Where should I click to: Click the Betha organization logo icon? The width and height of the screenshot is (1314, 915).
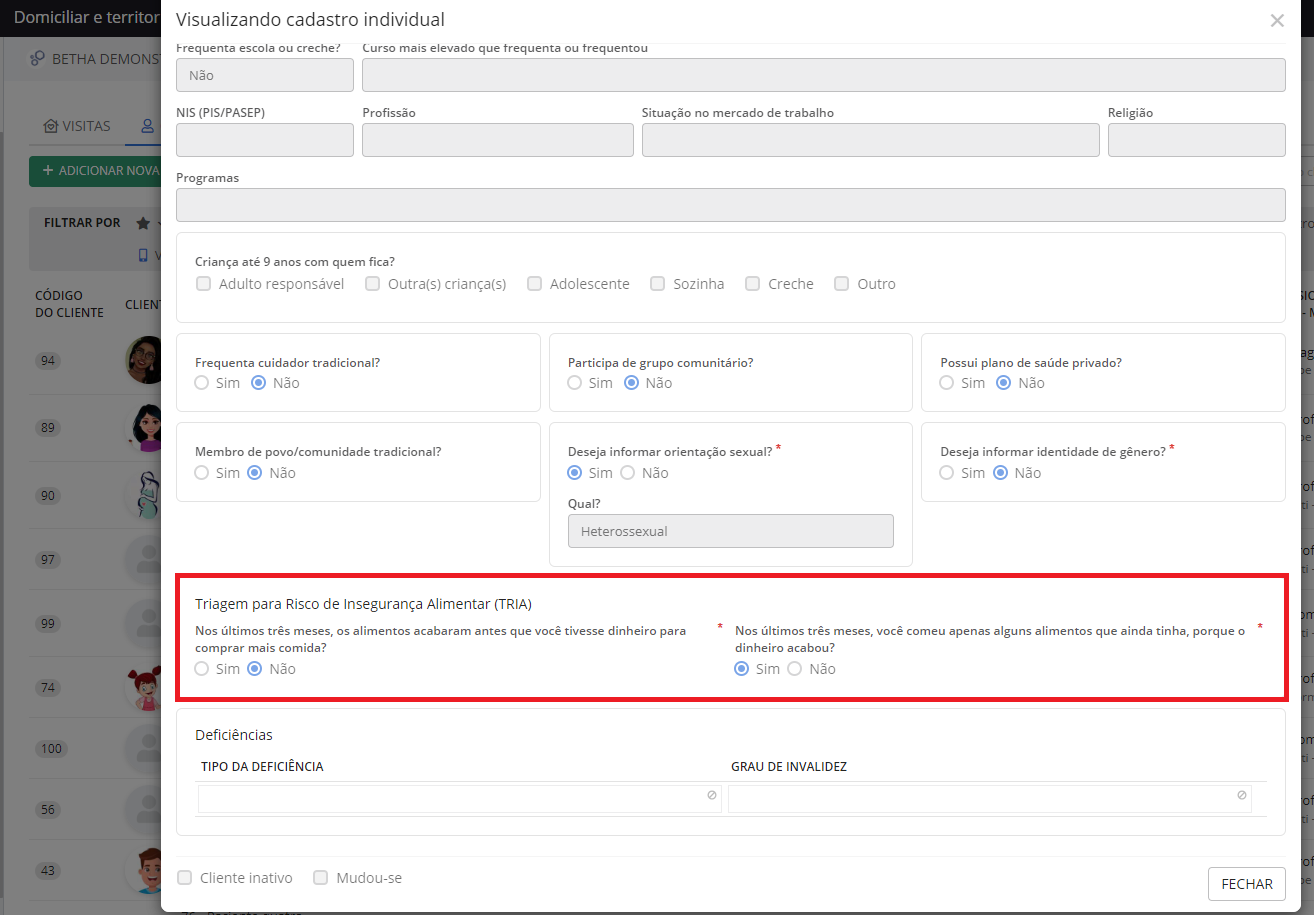point(38,59)
